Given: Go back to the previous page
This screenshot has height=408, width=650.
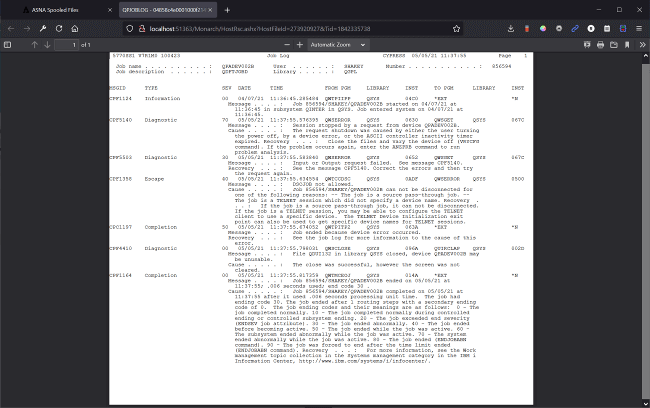Looking at the screenshot, I should click(11, 29).
